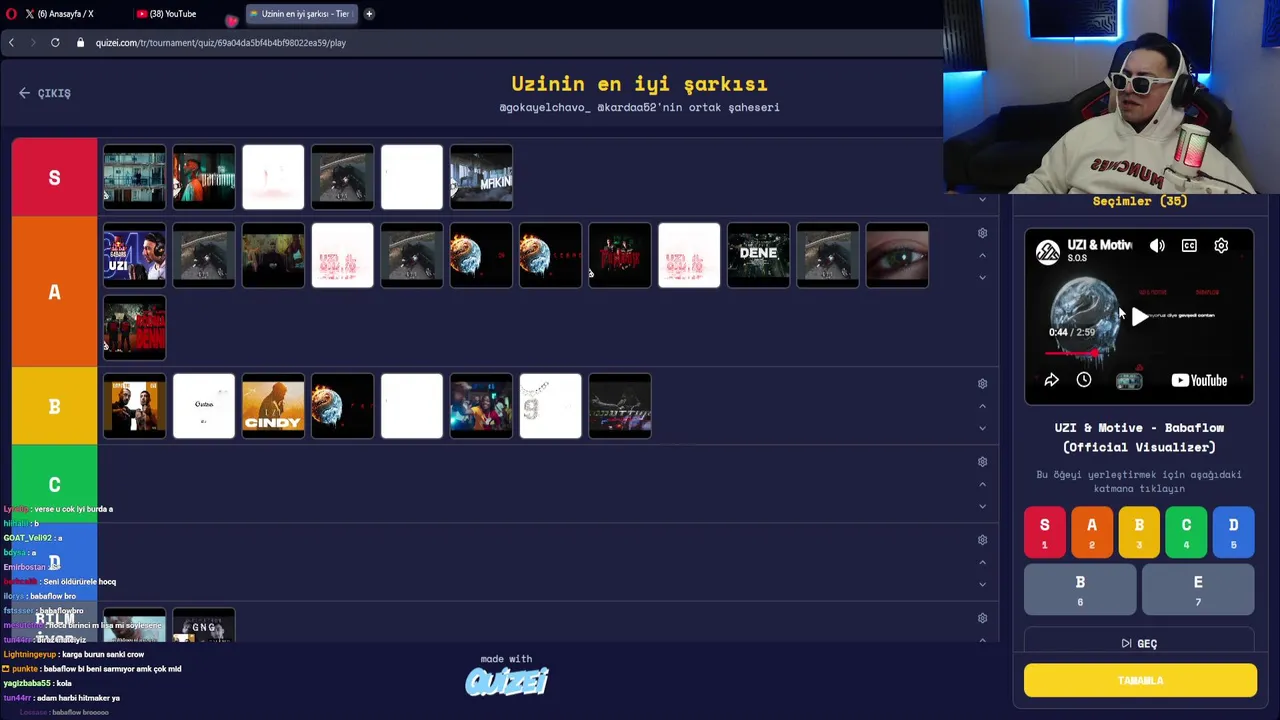Screen dimensions: 1280x720
Task: Open video on YouTube via logo
Action: (1199, 380)
